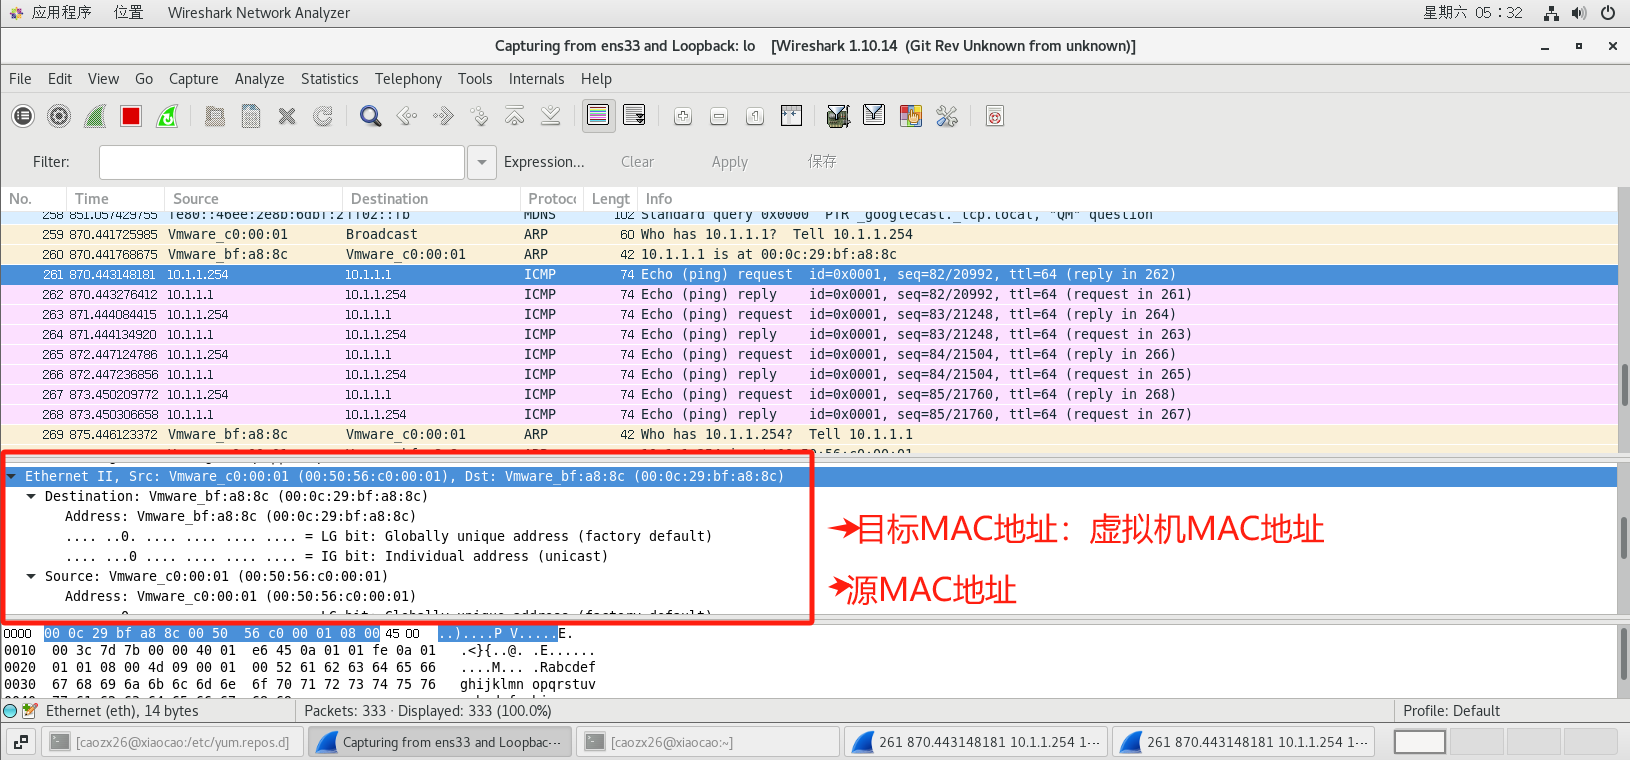Sort by the Protocol column header

click(552, 199)
